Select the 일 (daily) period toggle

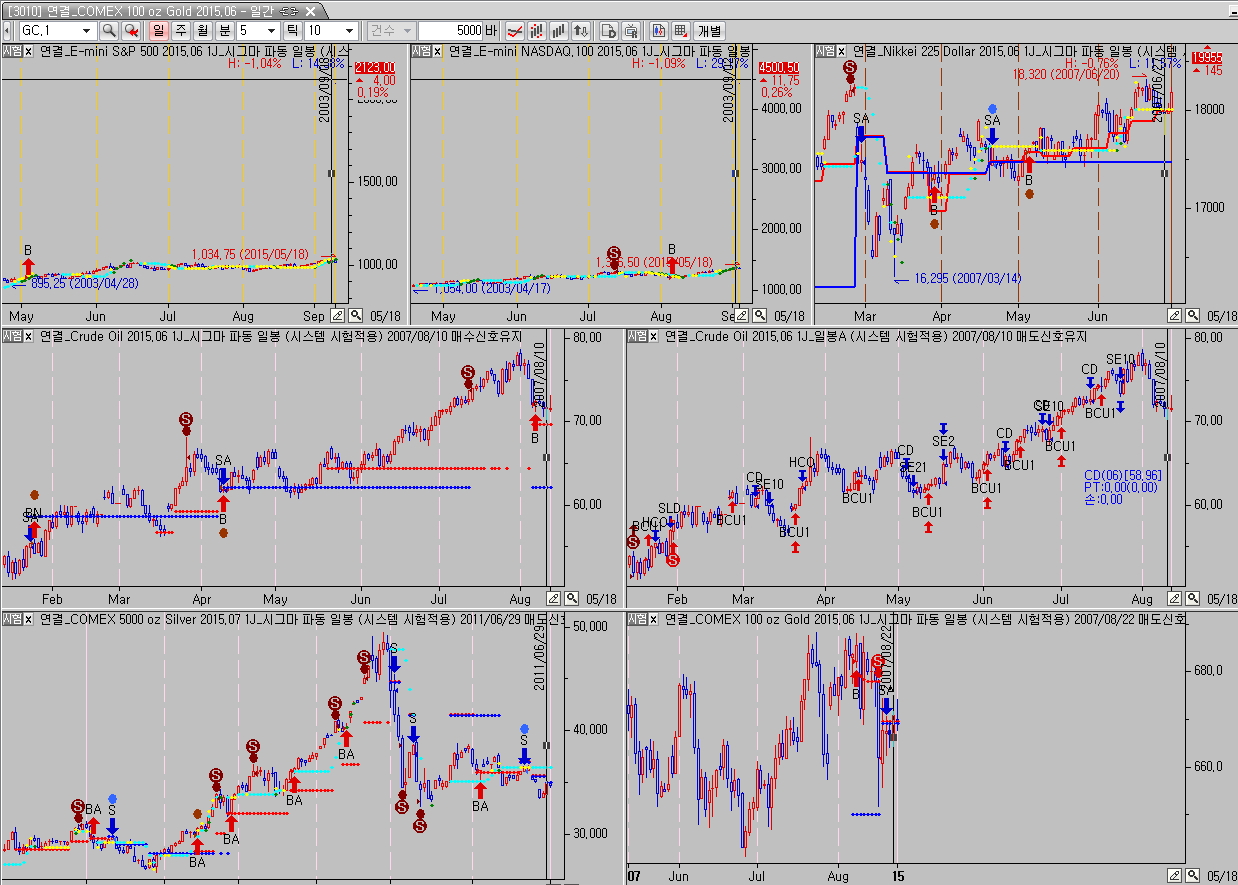[x=159, y=31]
